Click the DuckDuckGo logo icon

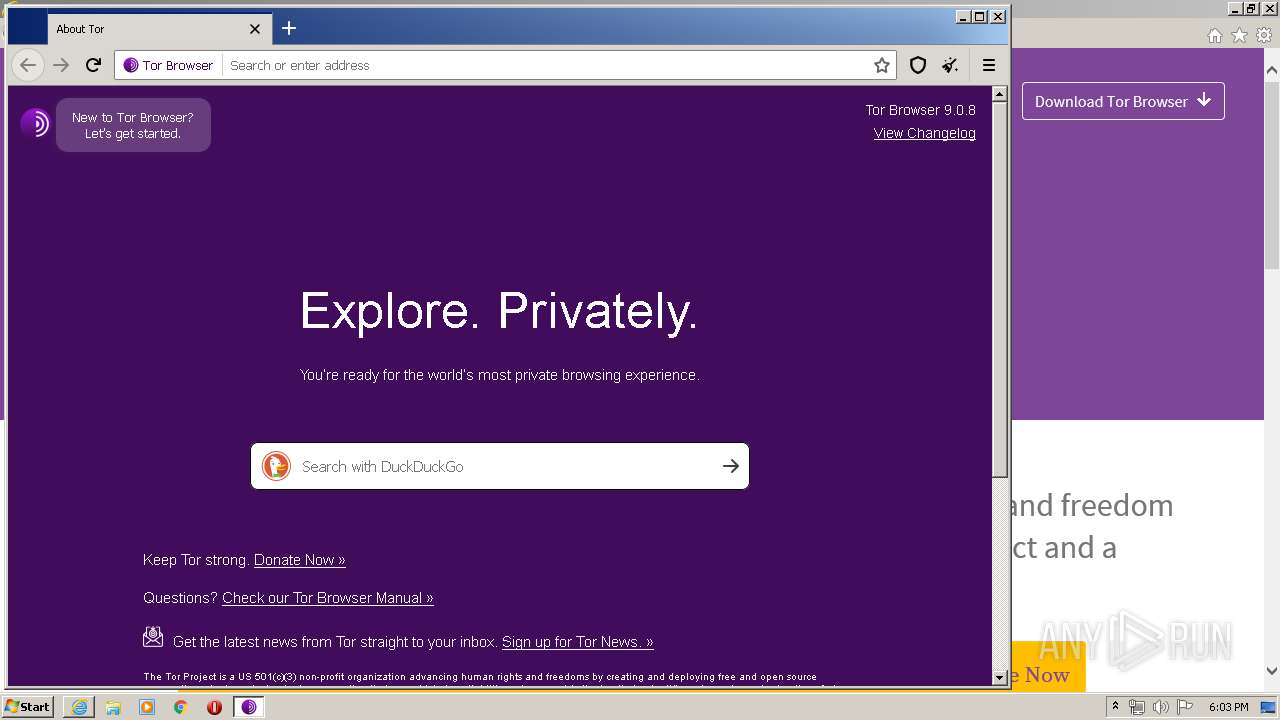tap(276, 466)
